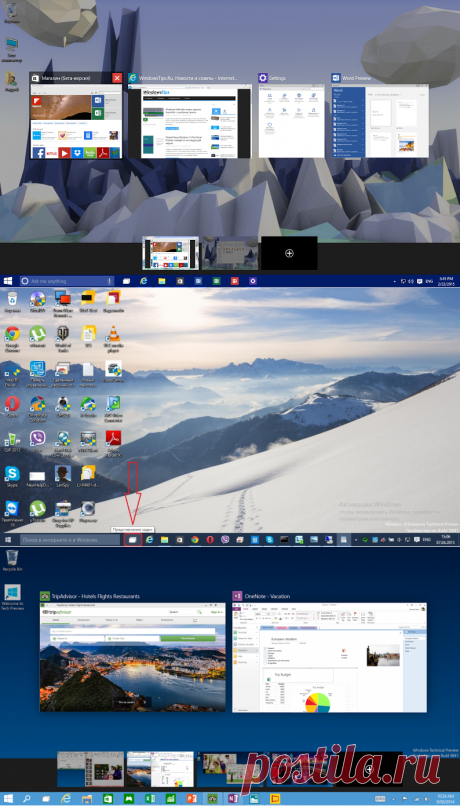This screenshot has height=806, width=460.
Task: Open Excel on light blue taskbar
Action: point(150,799)
